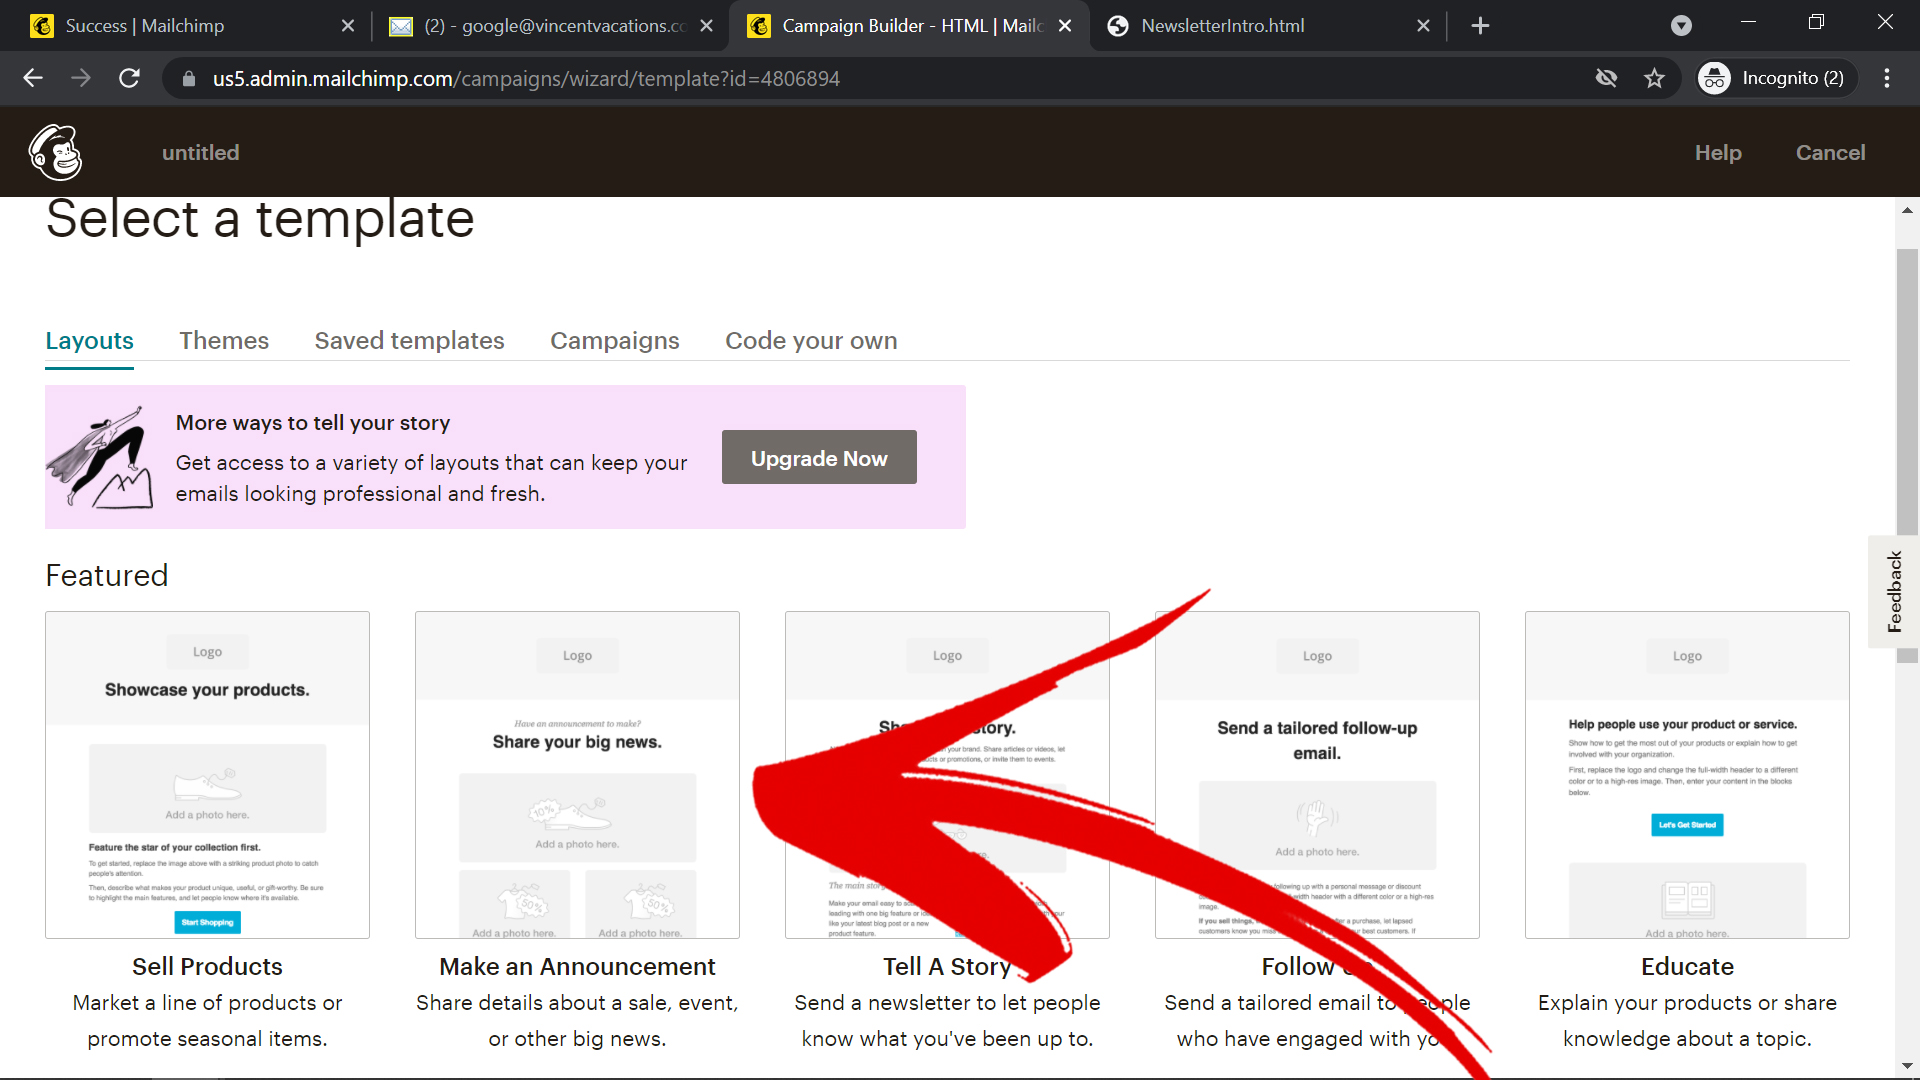Open the Incognito profile button

pyautogui.click(x=1776, y=78)
